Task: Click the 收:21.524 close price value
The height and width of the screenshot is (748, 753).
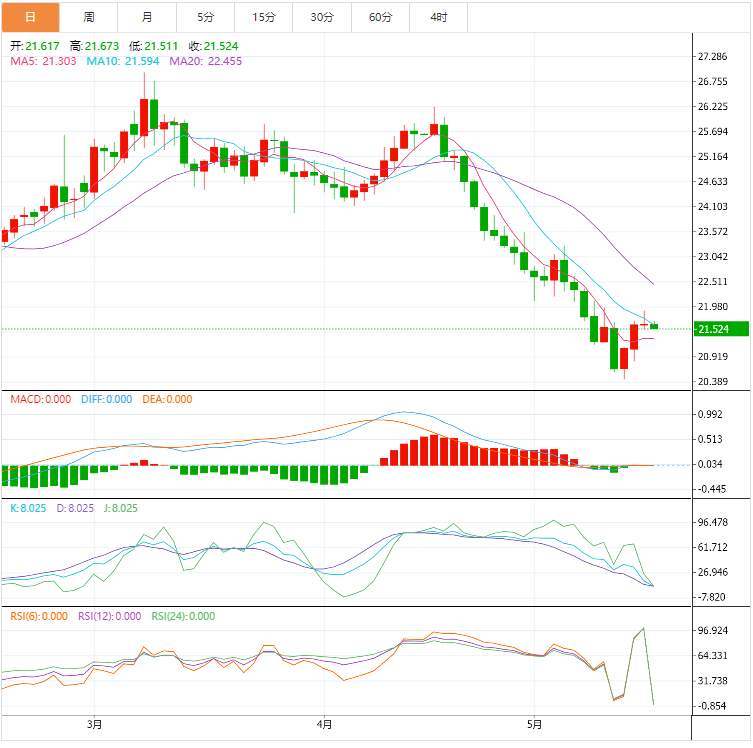Action: pyautogui.click(x=213, y=46)
